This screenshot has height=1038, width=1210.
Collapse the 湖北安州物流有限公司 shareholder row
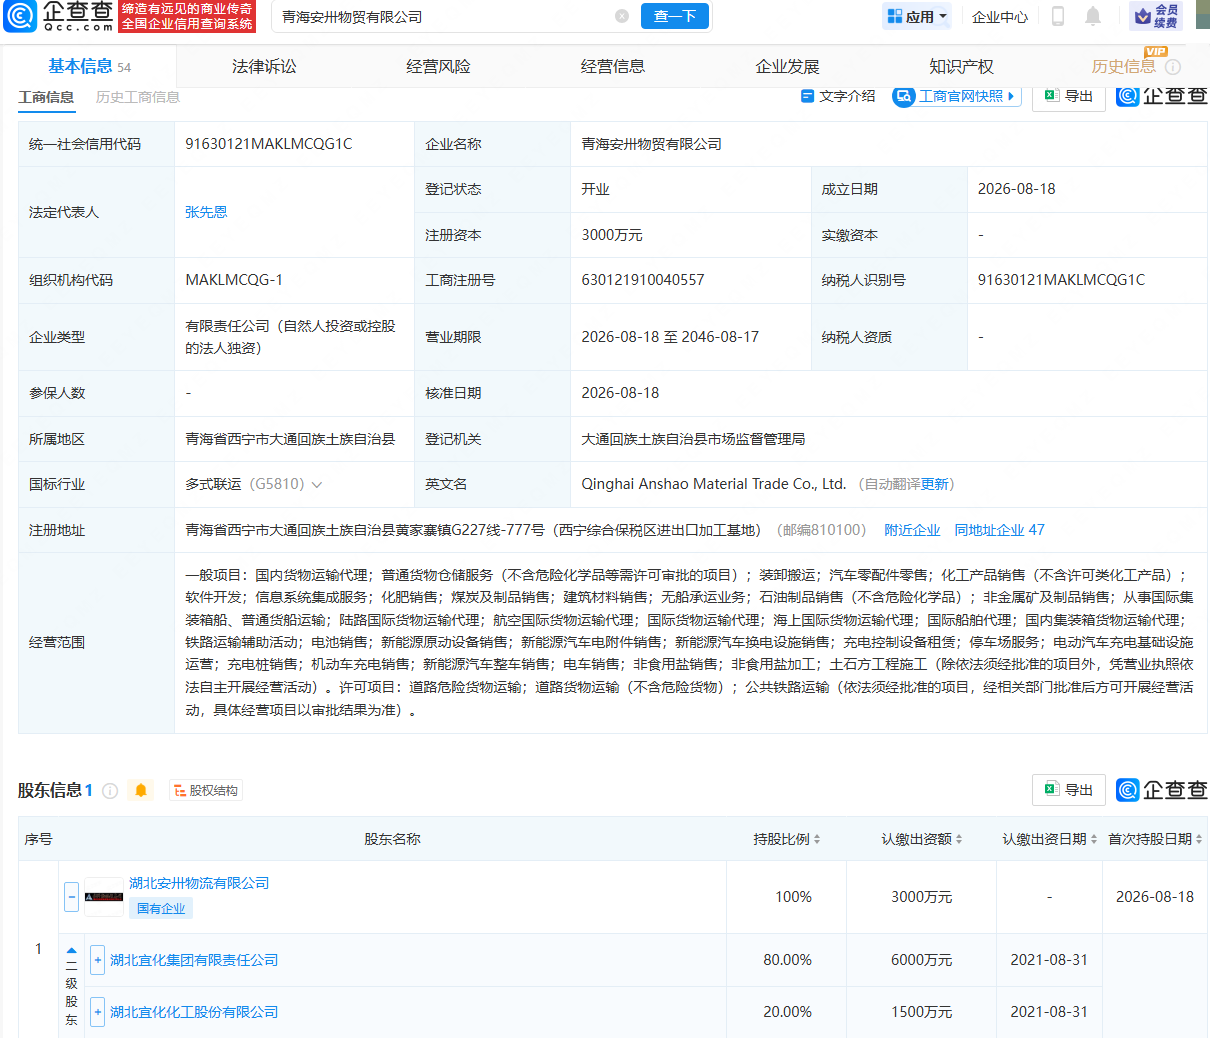[72, 897]
